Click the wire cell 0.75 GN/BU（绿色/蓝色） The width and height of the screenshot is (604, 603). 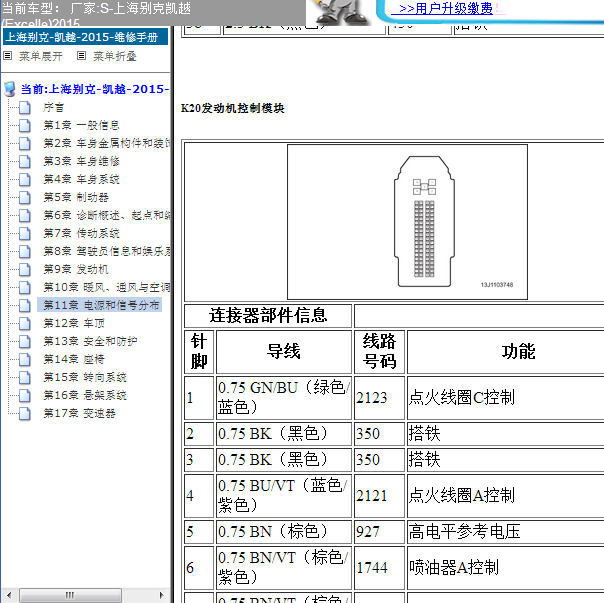pyautogui.click(x=284, y=398)
